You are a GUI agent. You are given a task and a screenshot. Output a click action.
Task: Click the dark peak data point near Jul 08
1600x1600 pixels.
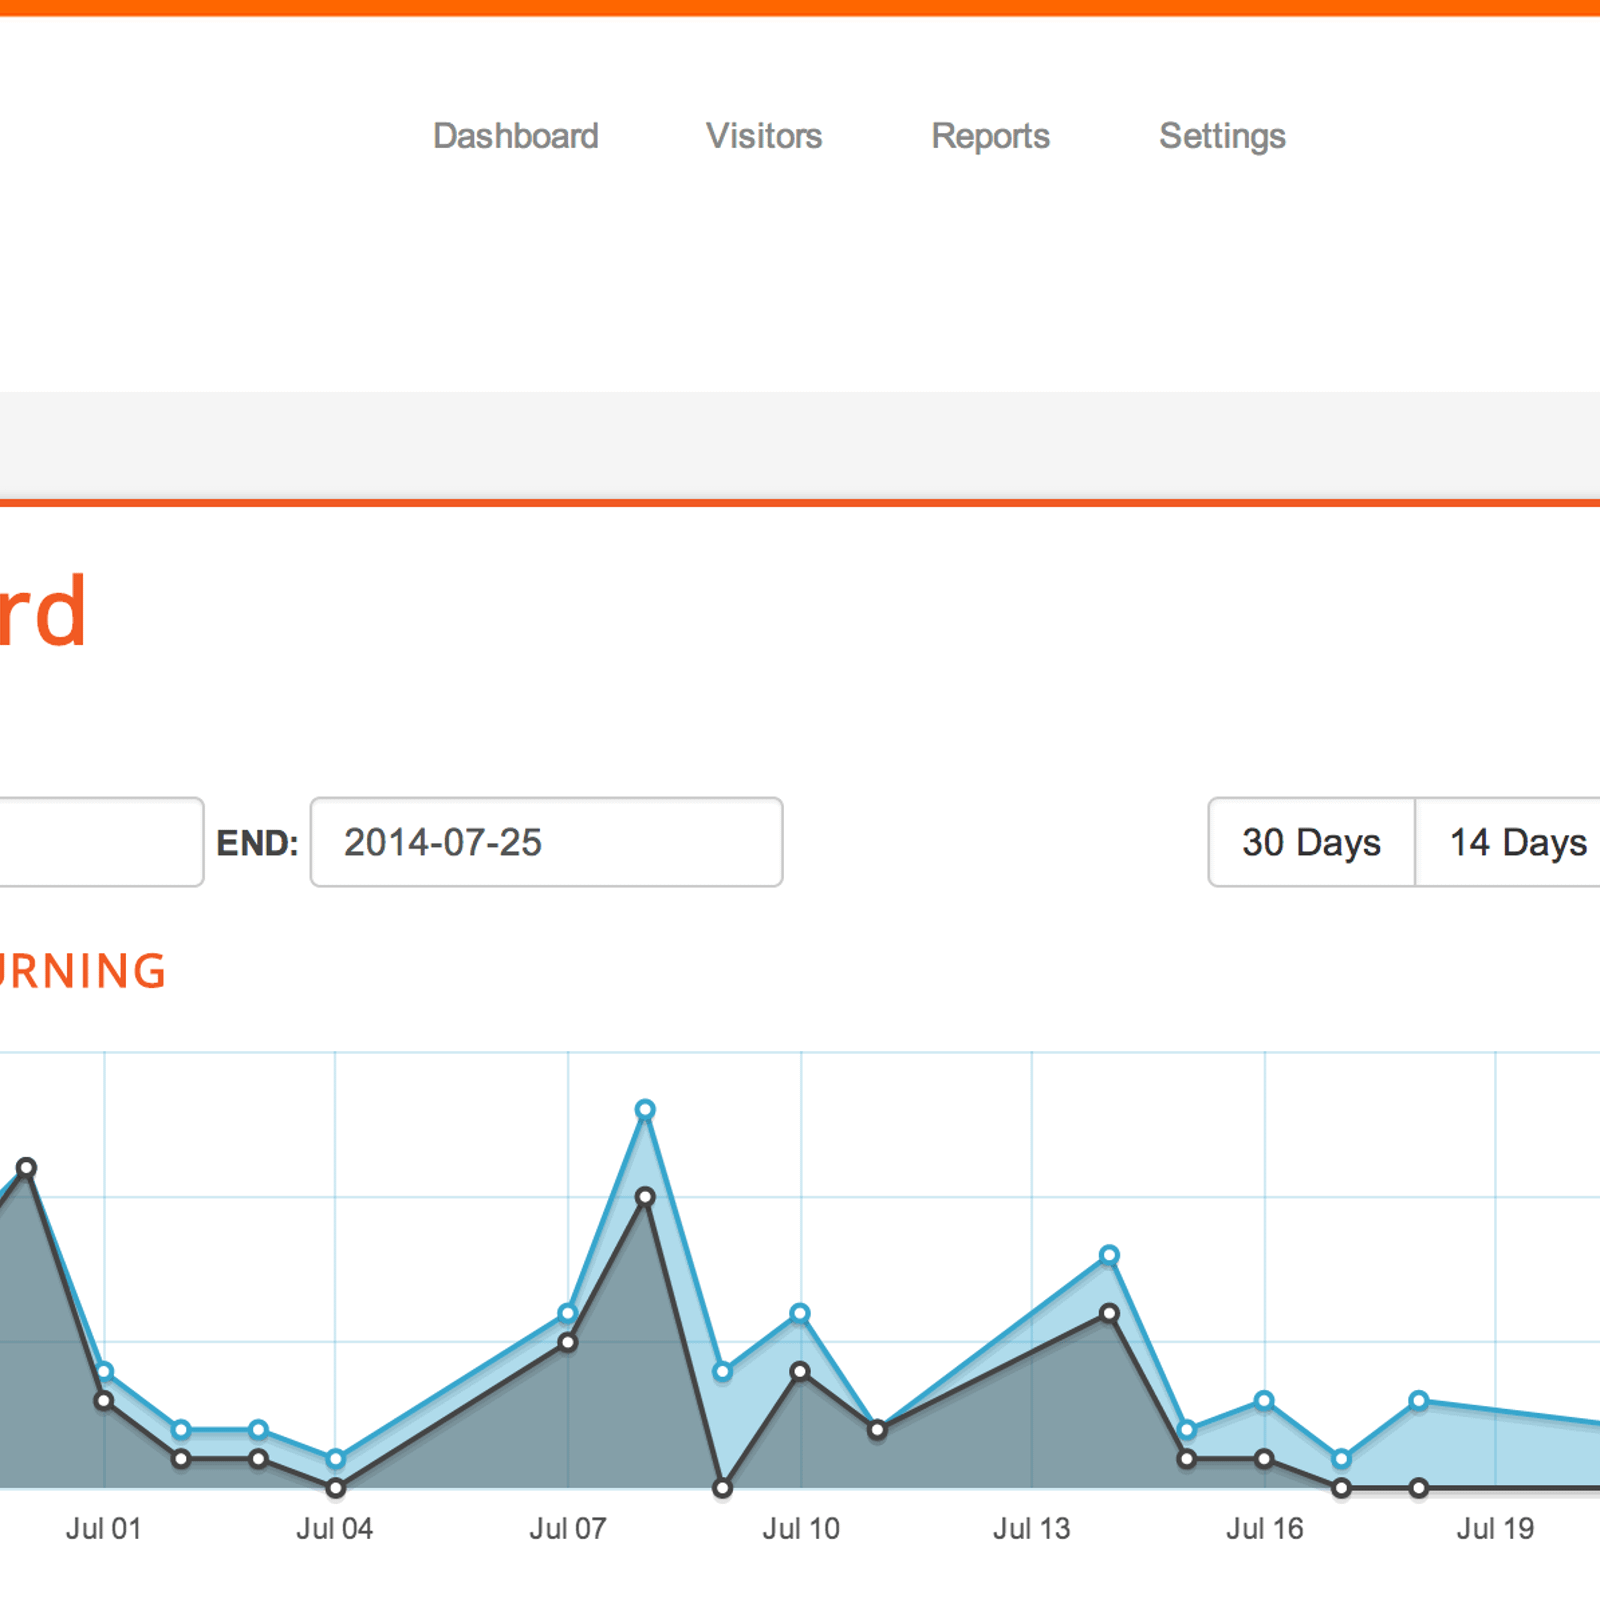pyautogui.click(x=645, y=1196)
